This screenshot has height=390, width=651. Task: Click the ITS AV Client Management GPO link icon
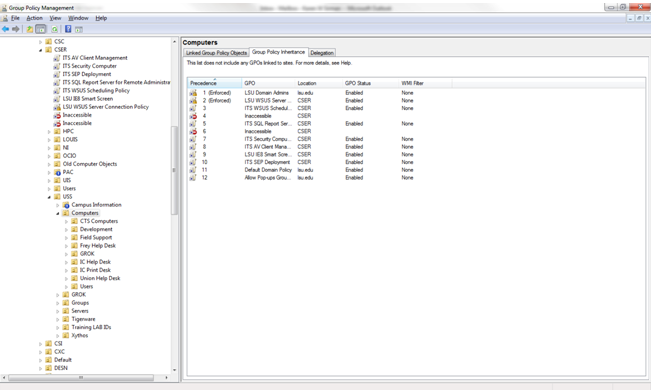(57, 58)
